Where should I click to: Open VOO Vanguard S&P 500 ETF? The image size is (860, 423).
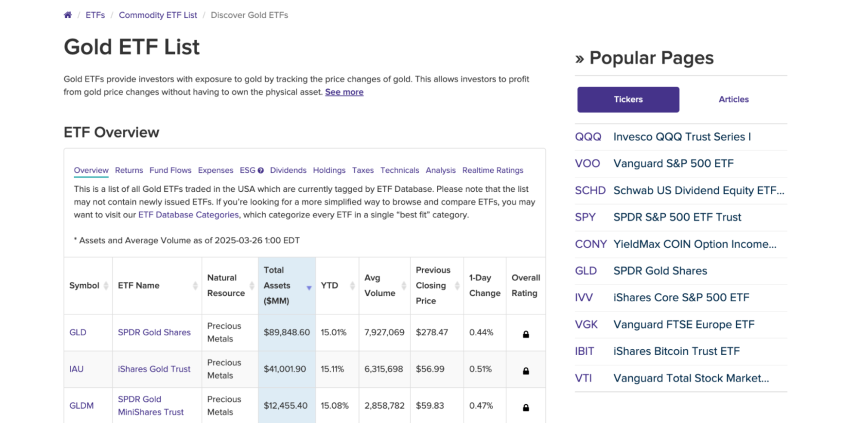tap(681, 163)
